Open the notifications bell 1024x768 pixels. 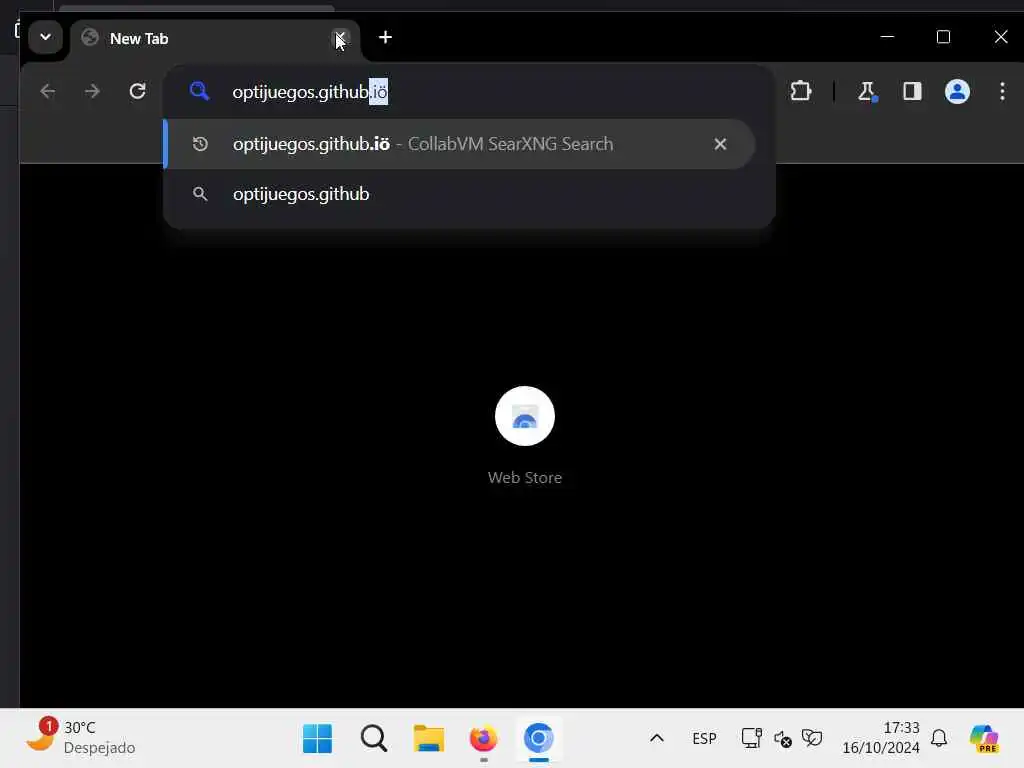[939, 738]
